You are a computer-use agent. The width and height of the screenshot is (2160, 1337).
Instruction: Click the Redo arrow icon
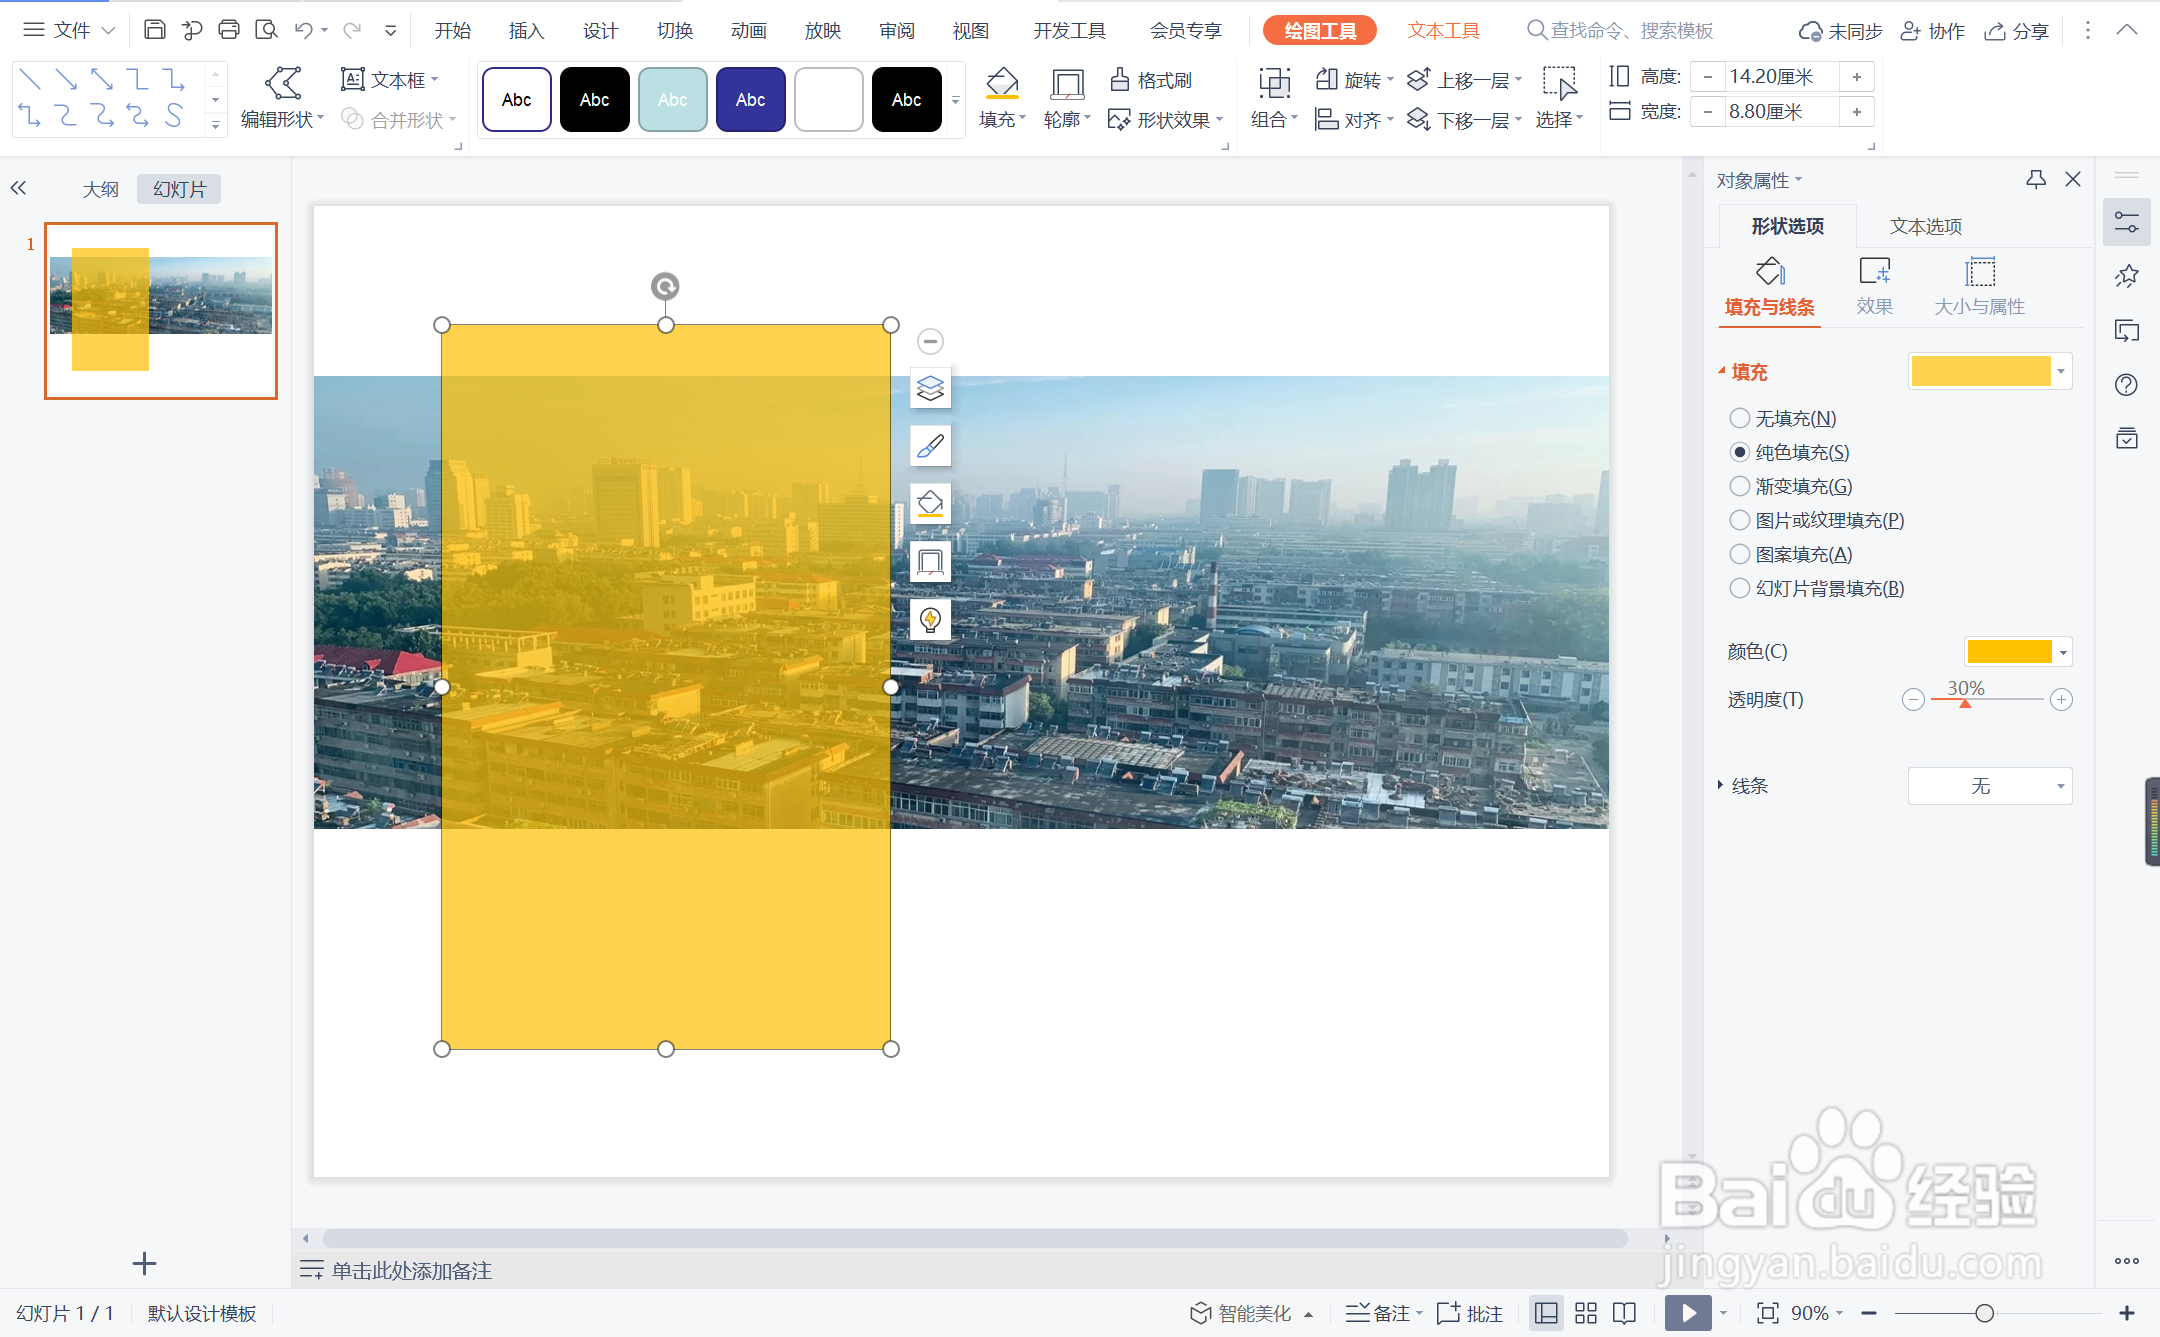tap(352, 30)
